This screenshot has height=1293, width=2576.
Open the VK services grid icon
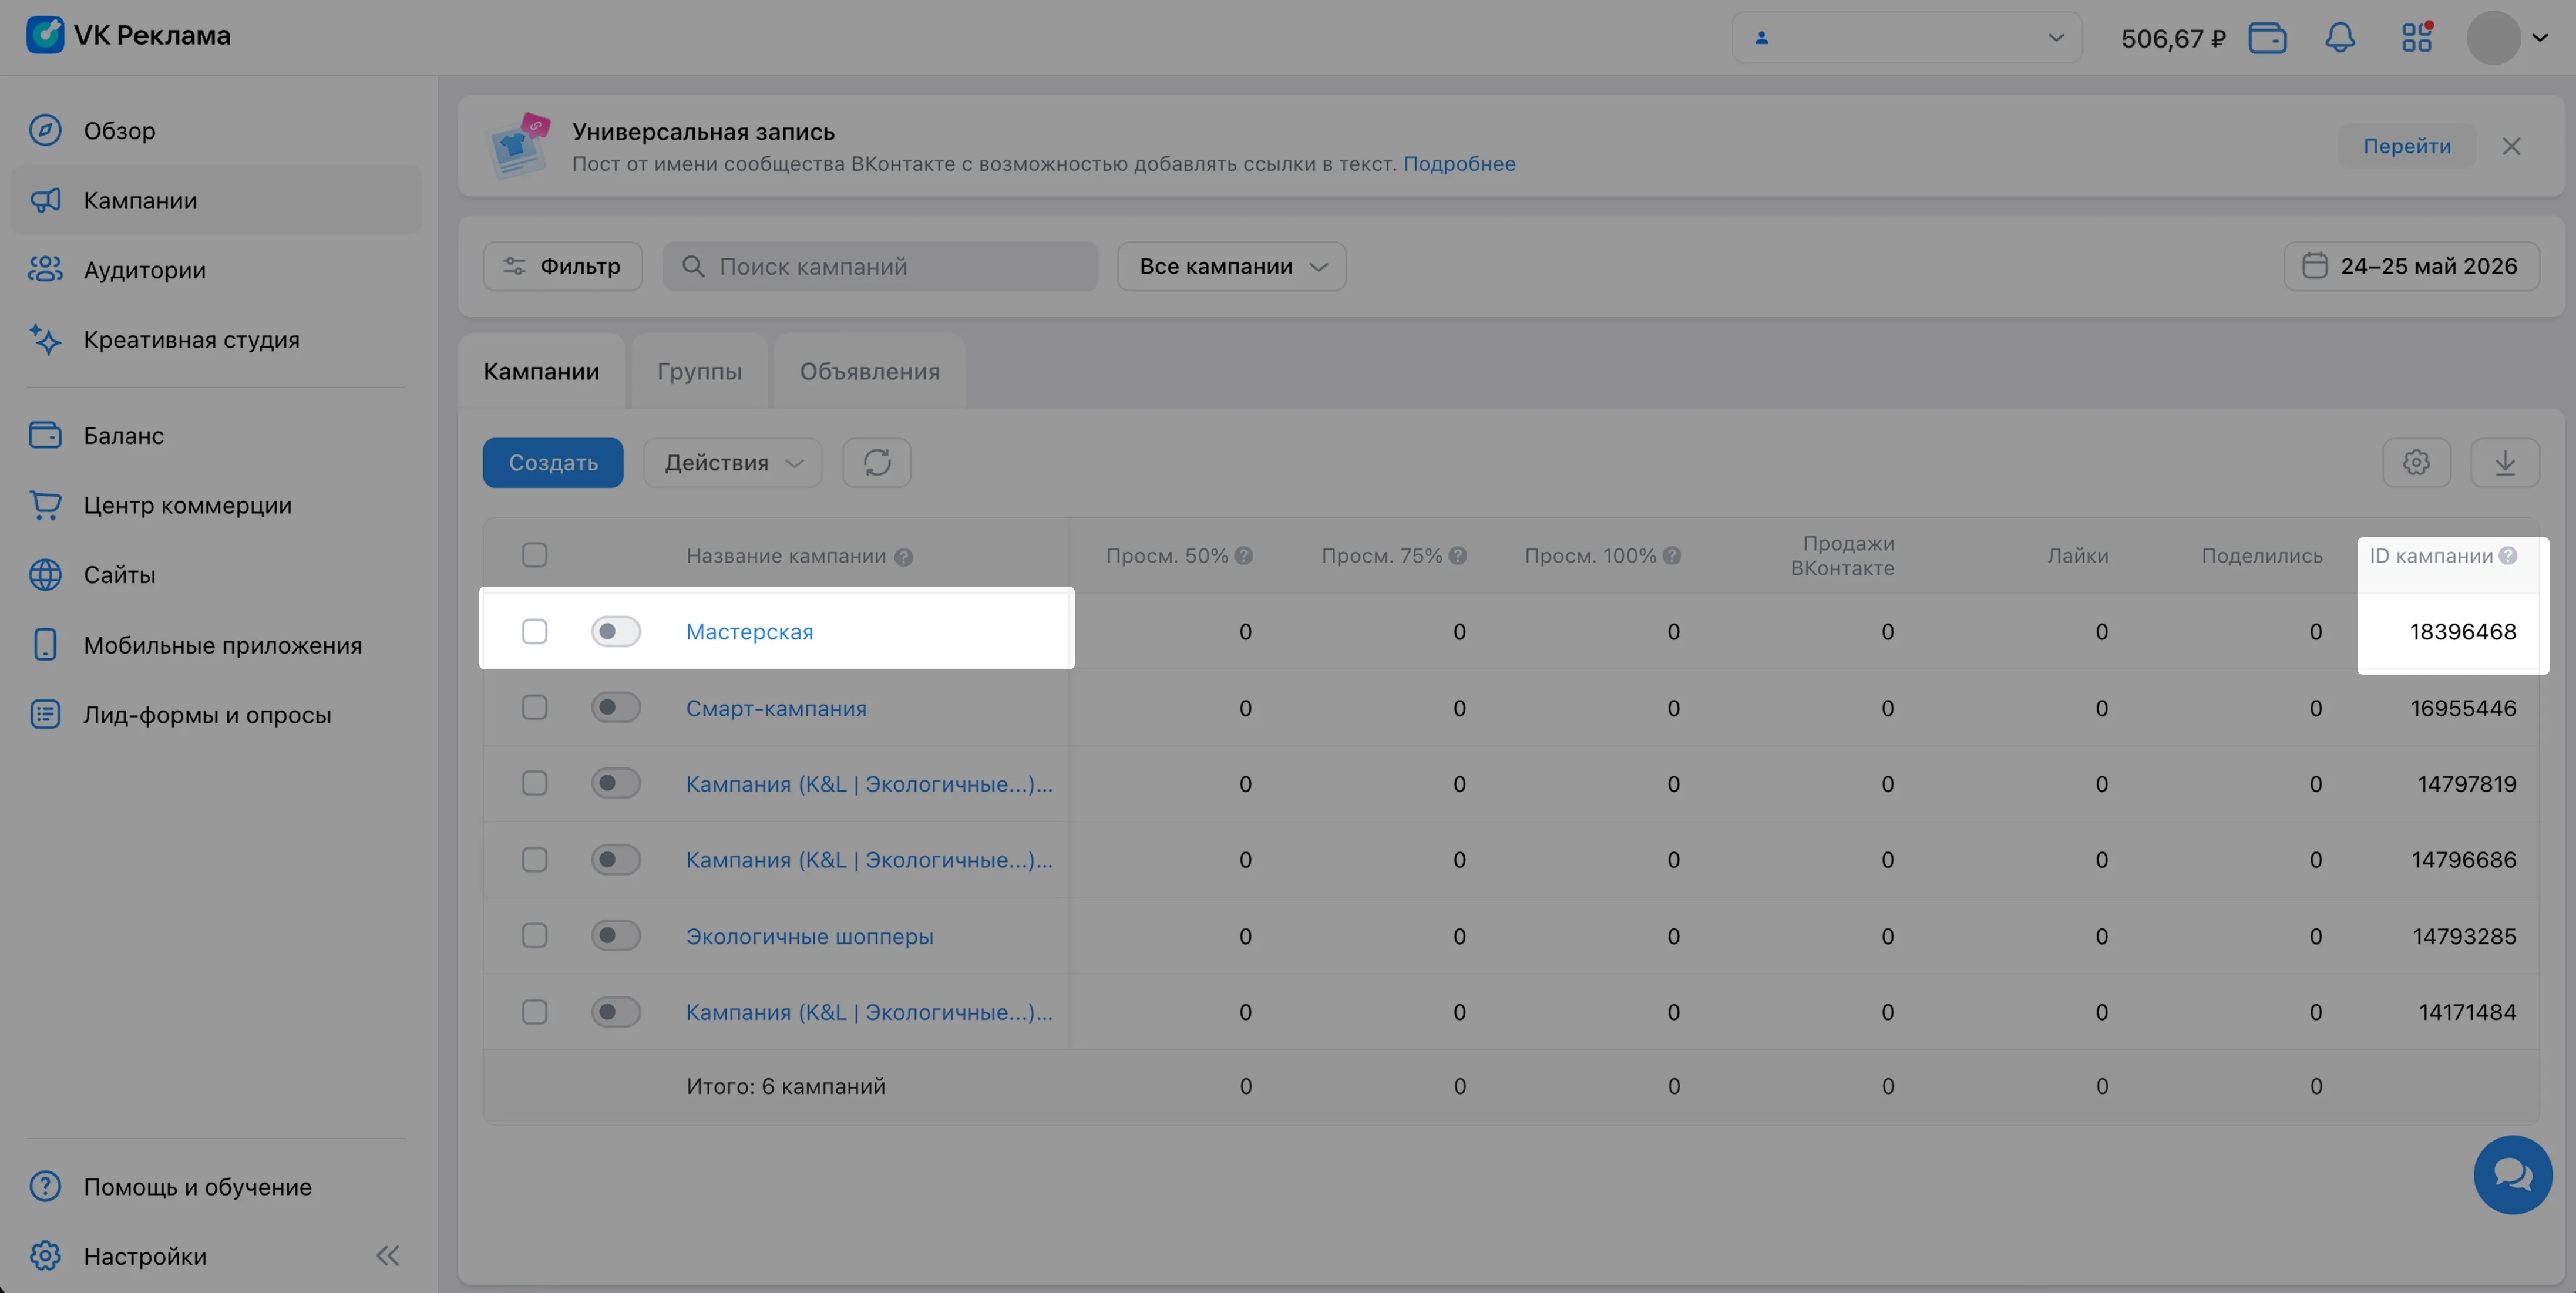click(x=2416, y=38)
